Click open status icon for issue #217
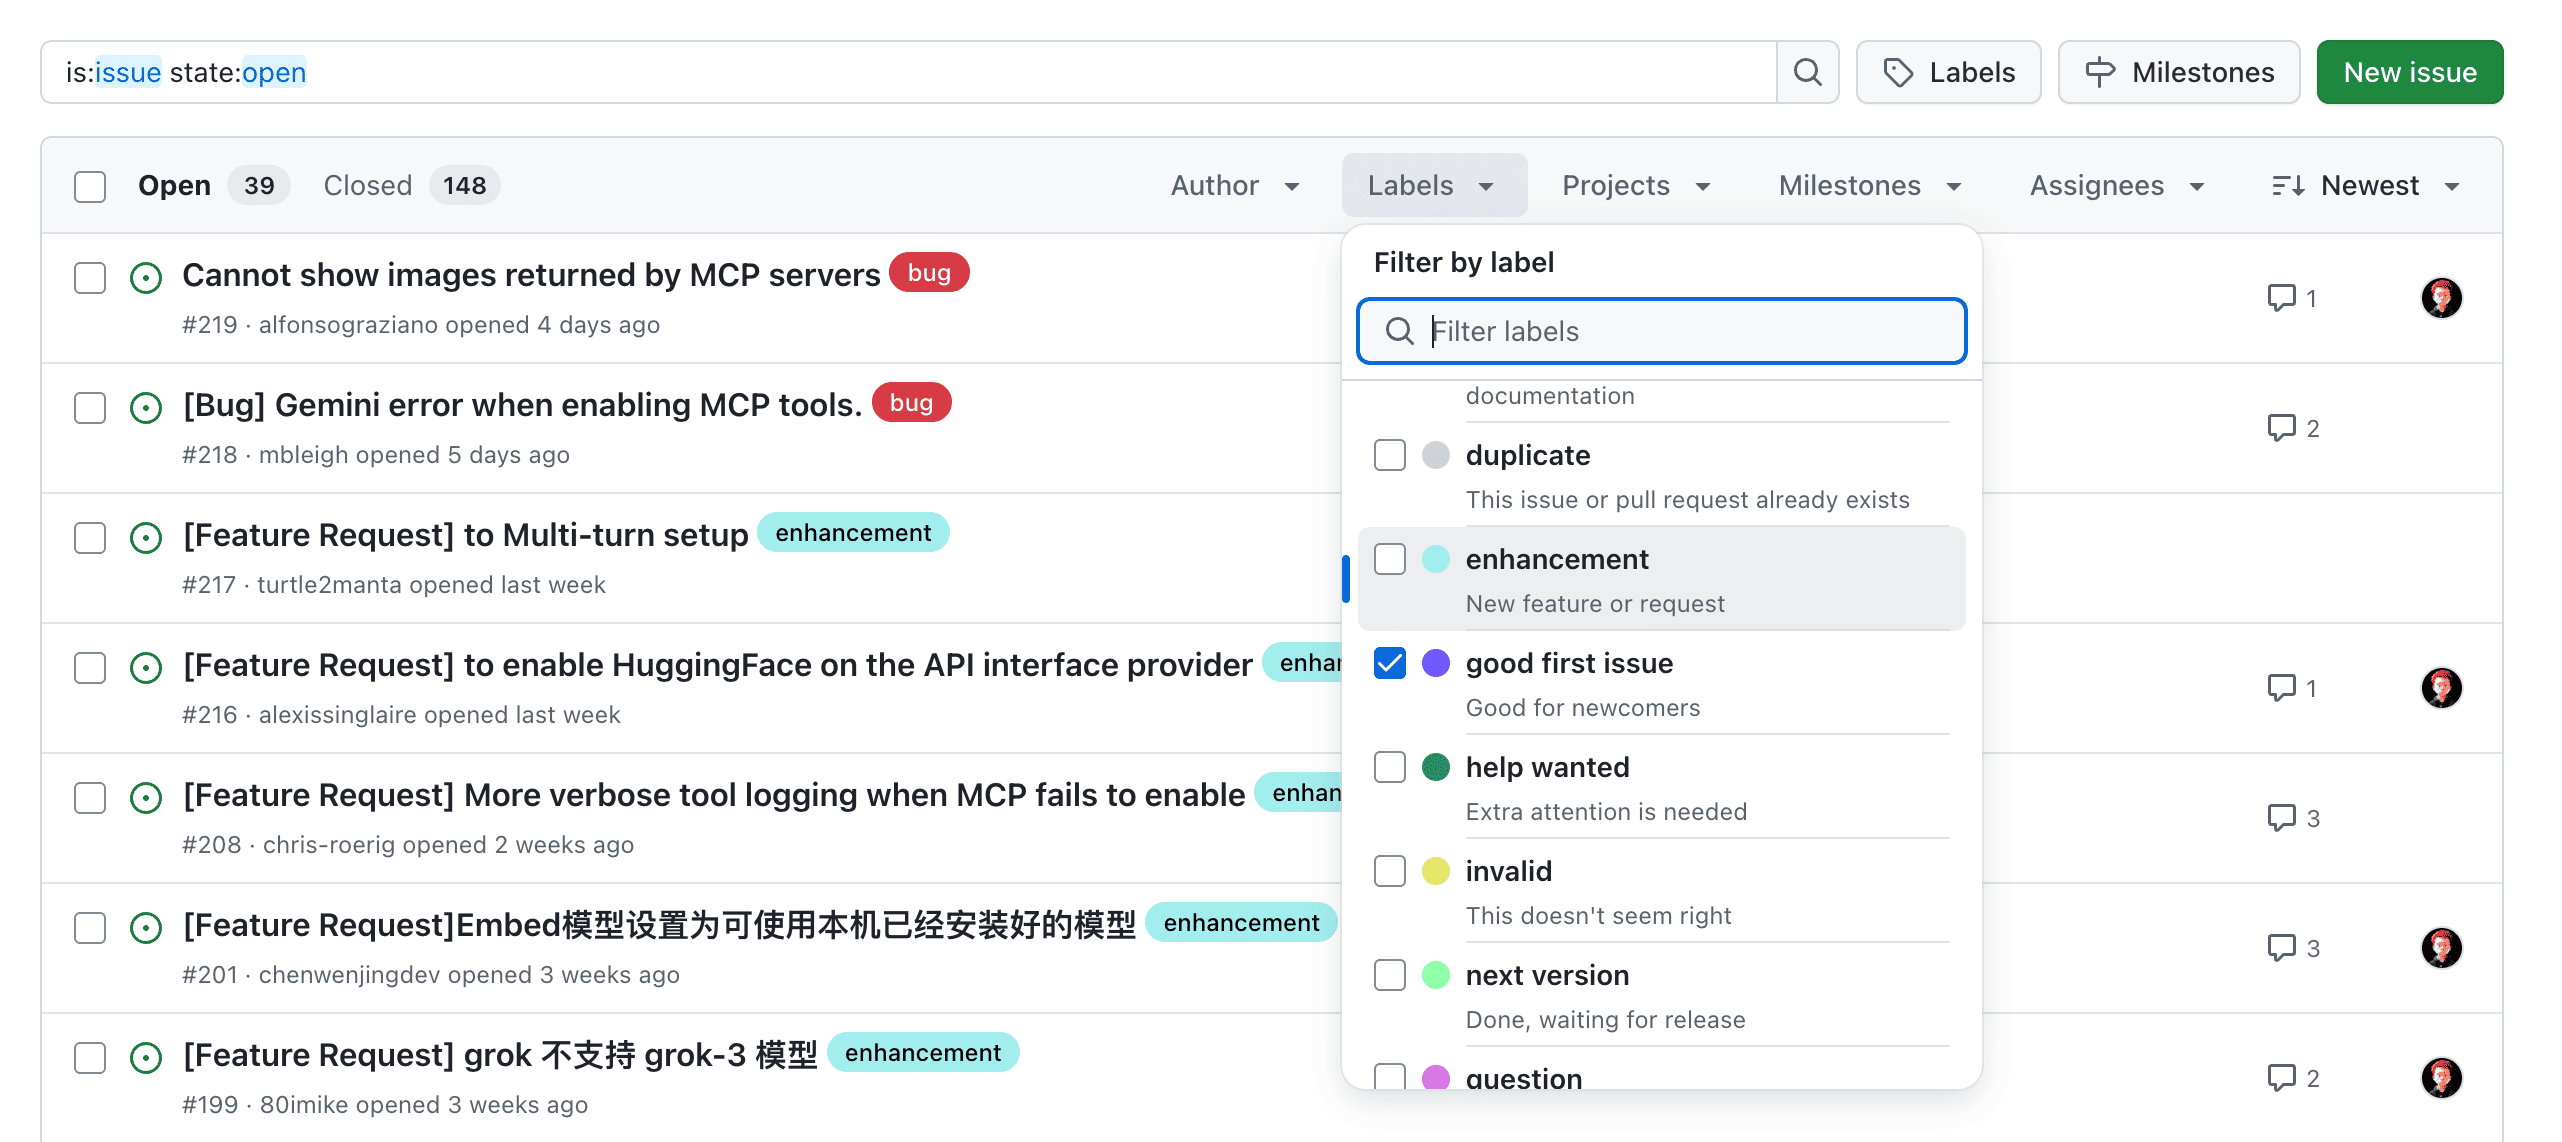 click(146, 538)
